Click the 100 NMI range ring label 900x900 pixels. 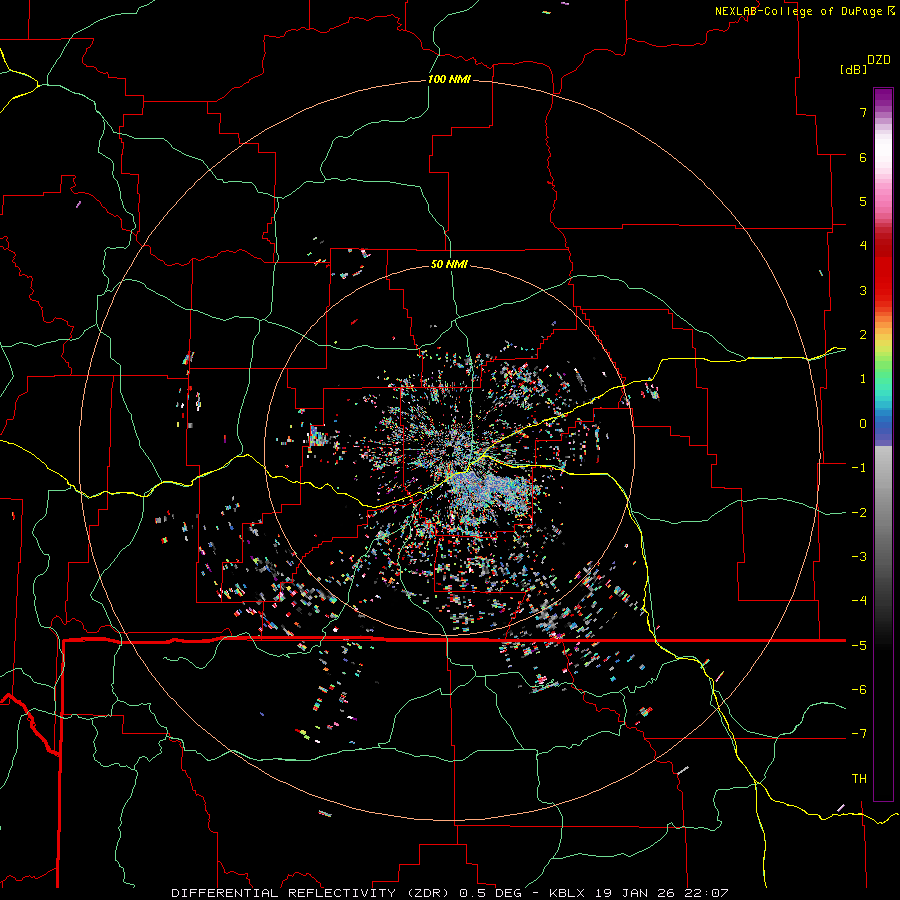(x=449, y=79)
